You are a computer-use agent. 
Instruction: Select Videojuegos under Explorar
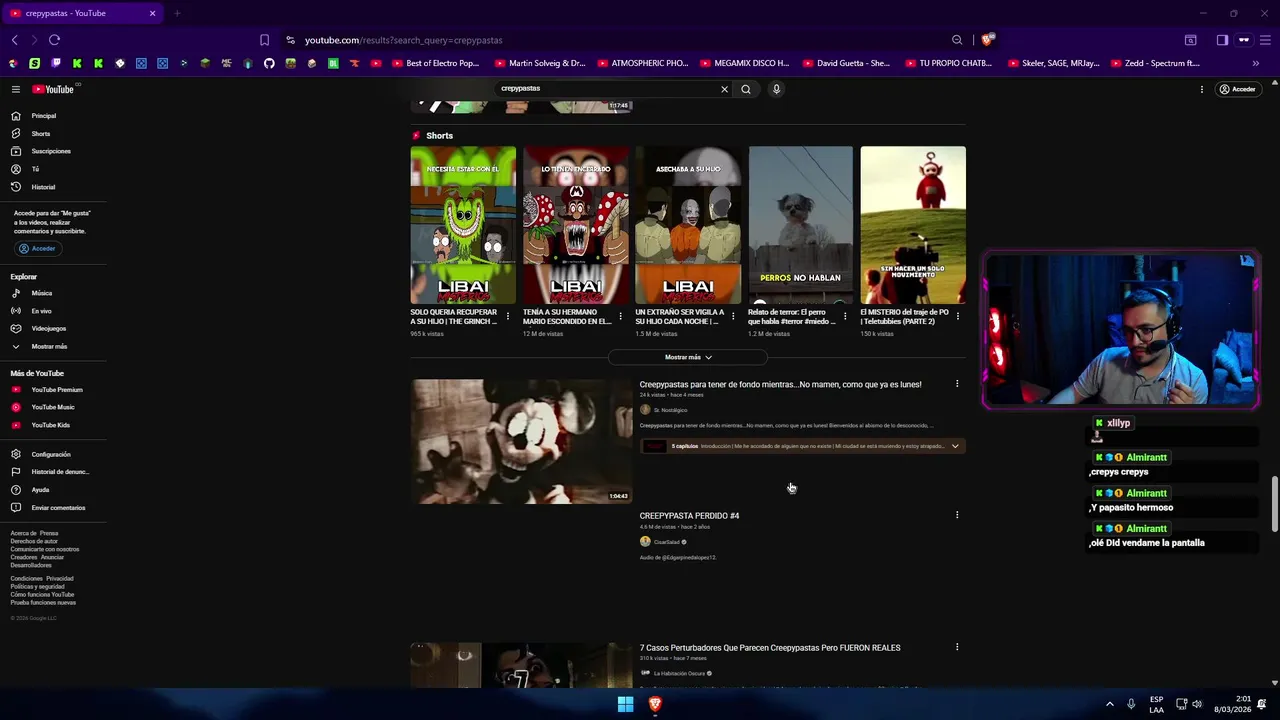click(48, 328)
